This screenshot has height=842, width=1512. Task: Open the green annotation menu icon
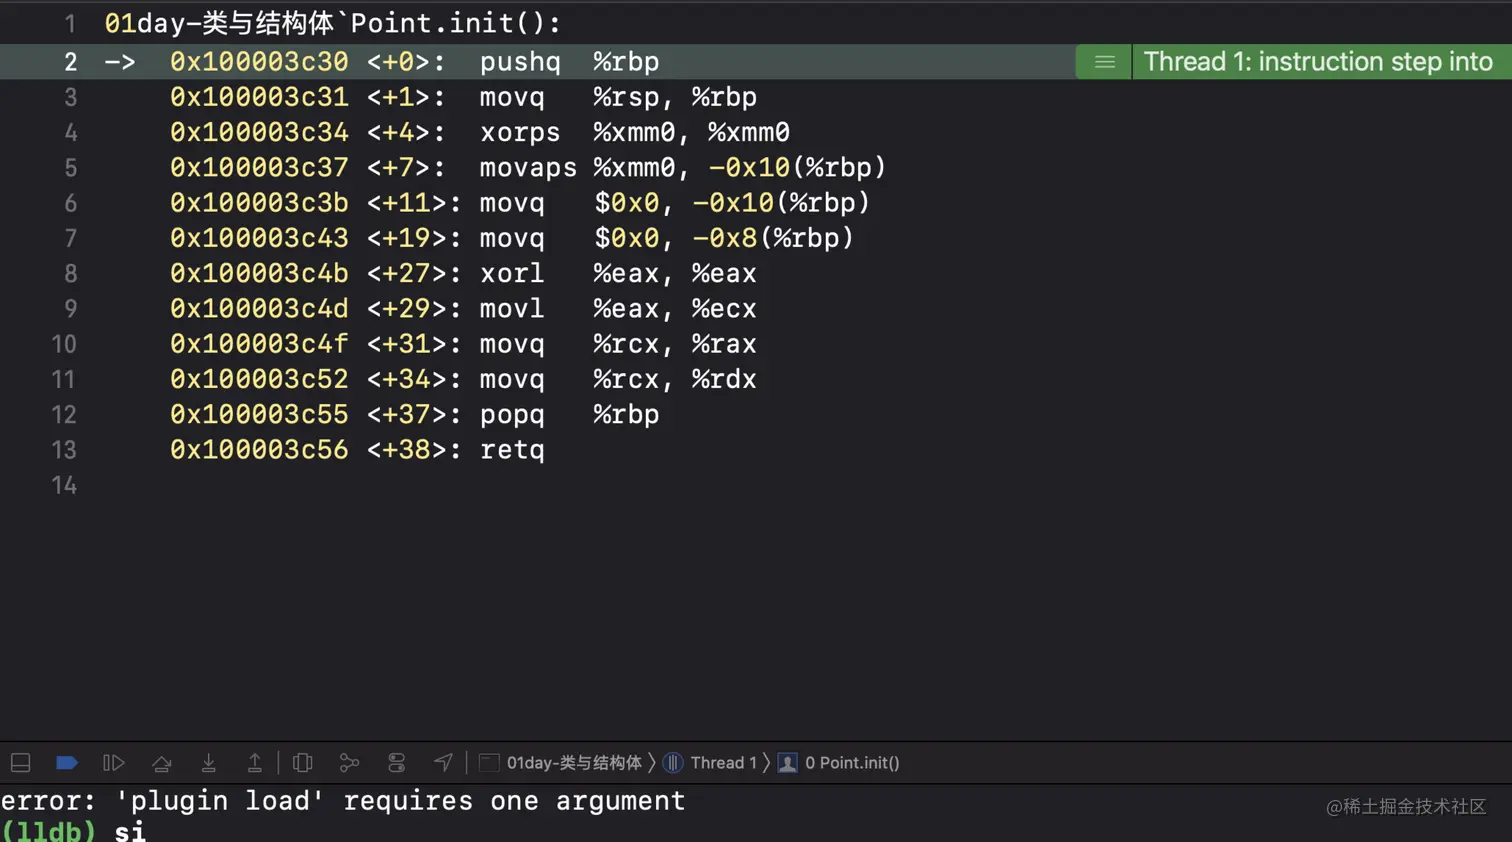tap(1104, 62)
